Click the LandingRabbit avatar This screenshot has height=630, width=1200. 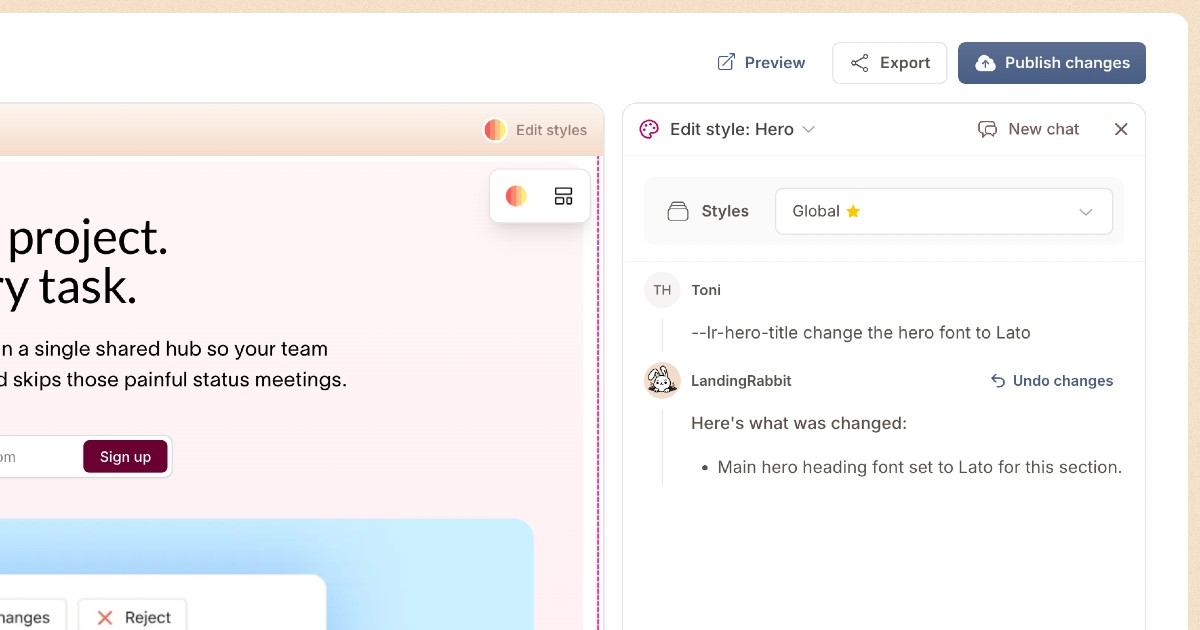[662, 380]
